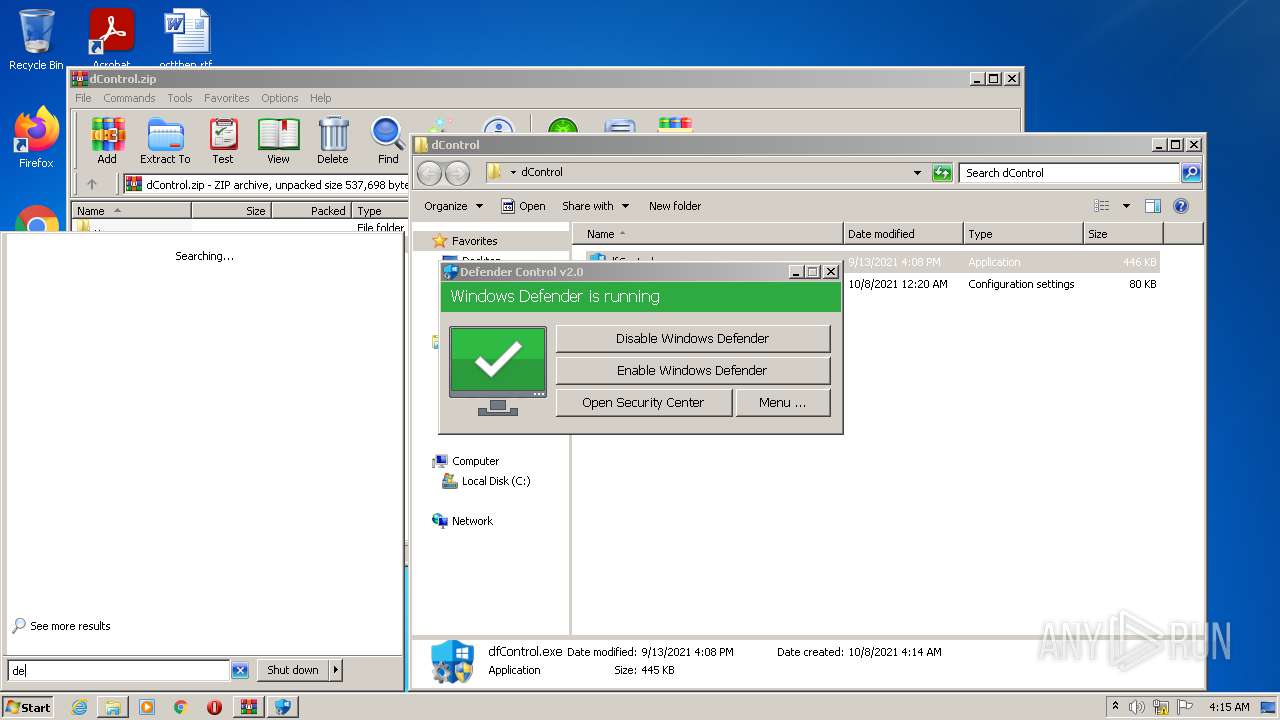1280x720 pixels.
Task: Expand Shut down options arrow
Action: coord(335,670)
